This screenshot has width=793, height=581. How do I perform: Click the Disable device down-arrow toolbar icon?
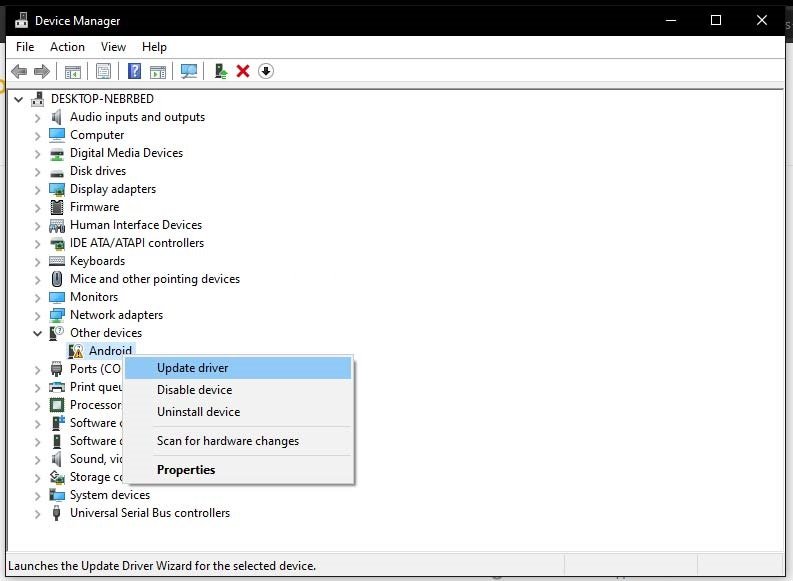[266, 71]
